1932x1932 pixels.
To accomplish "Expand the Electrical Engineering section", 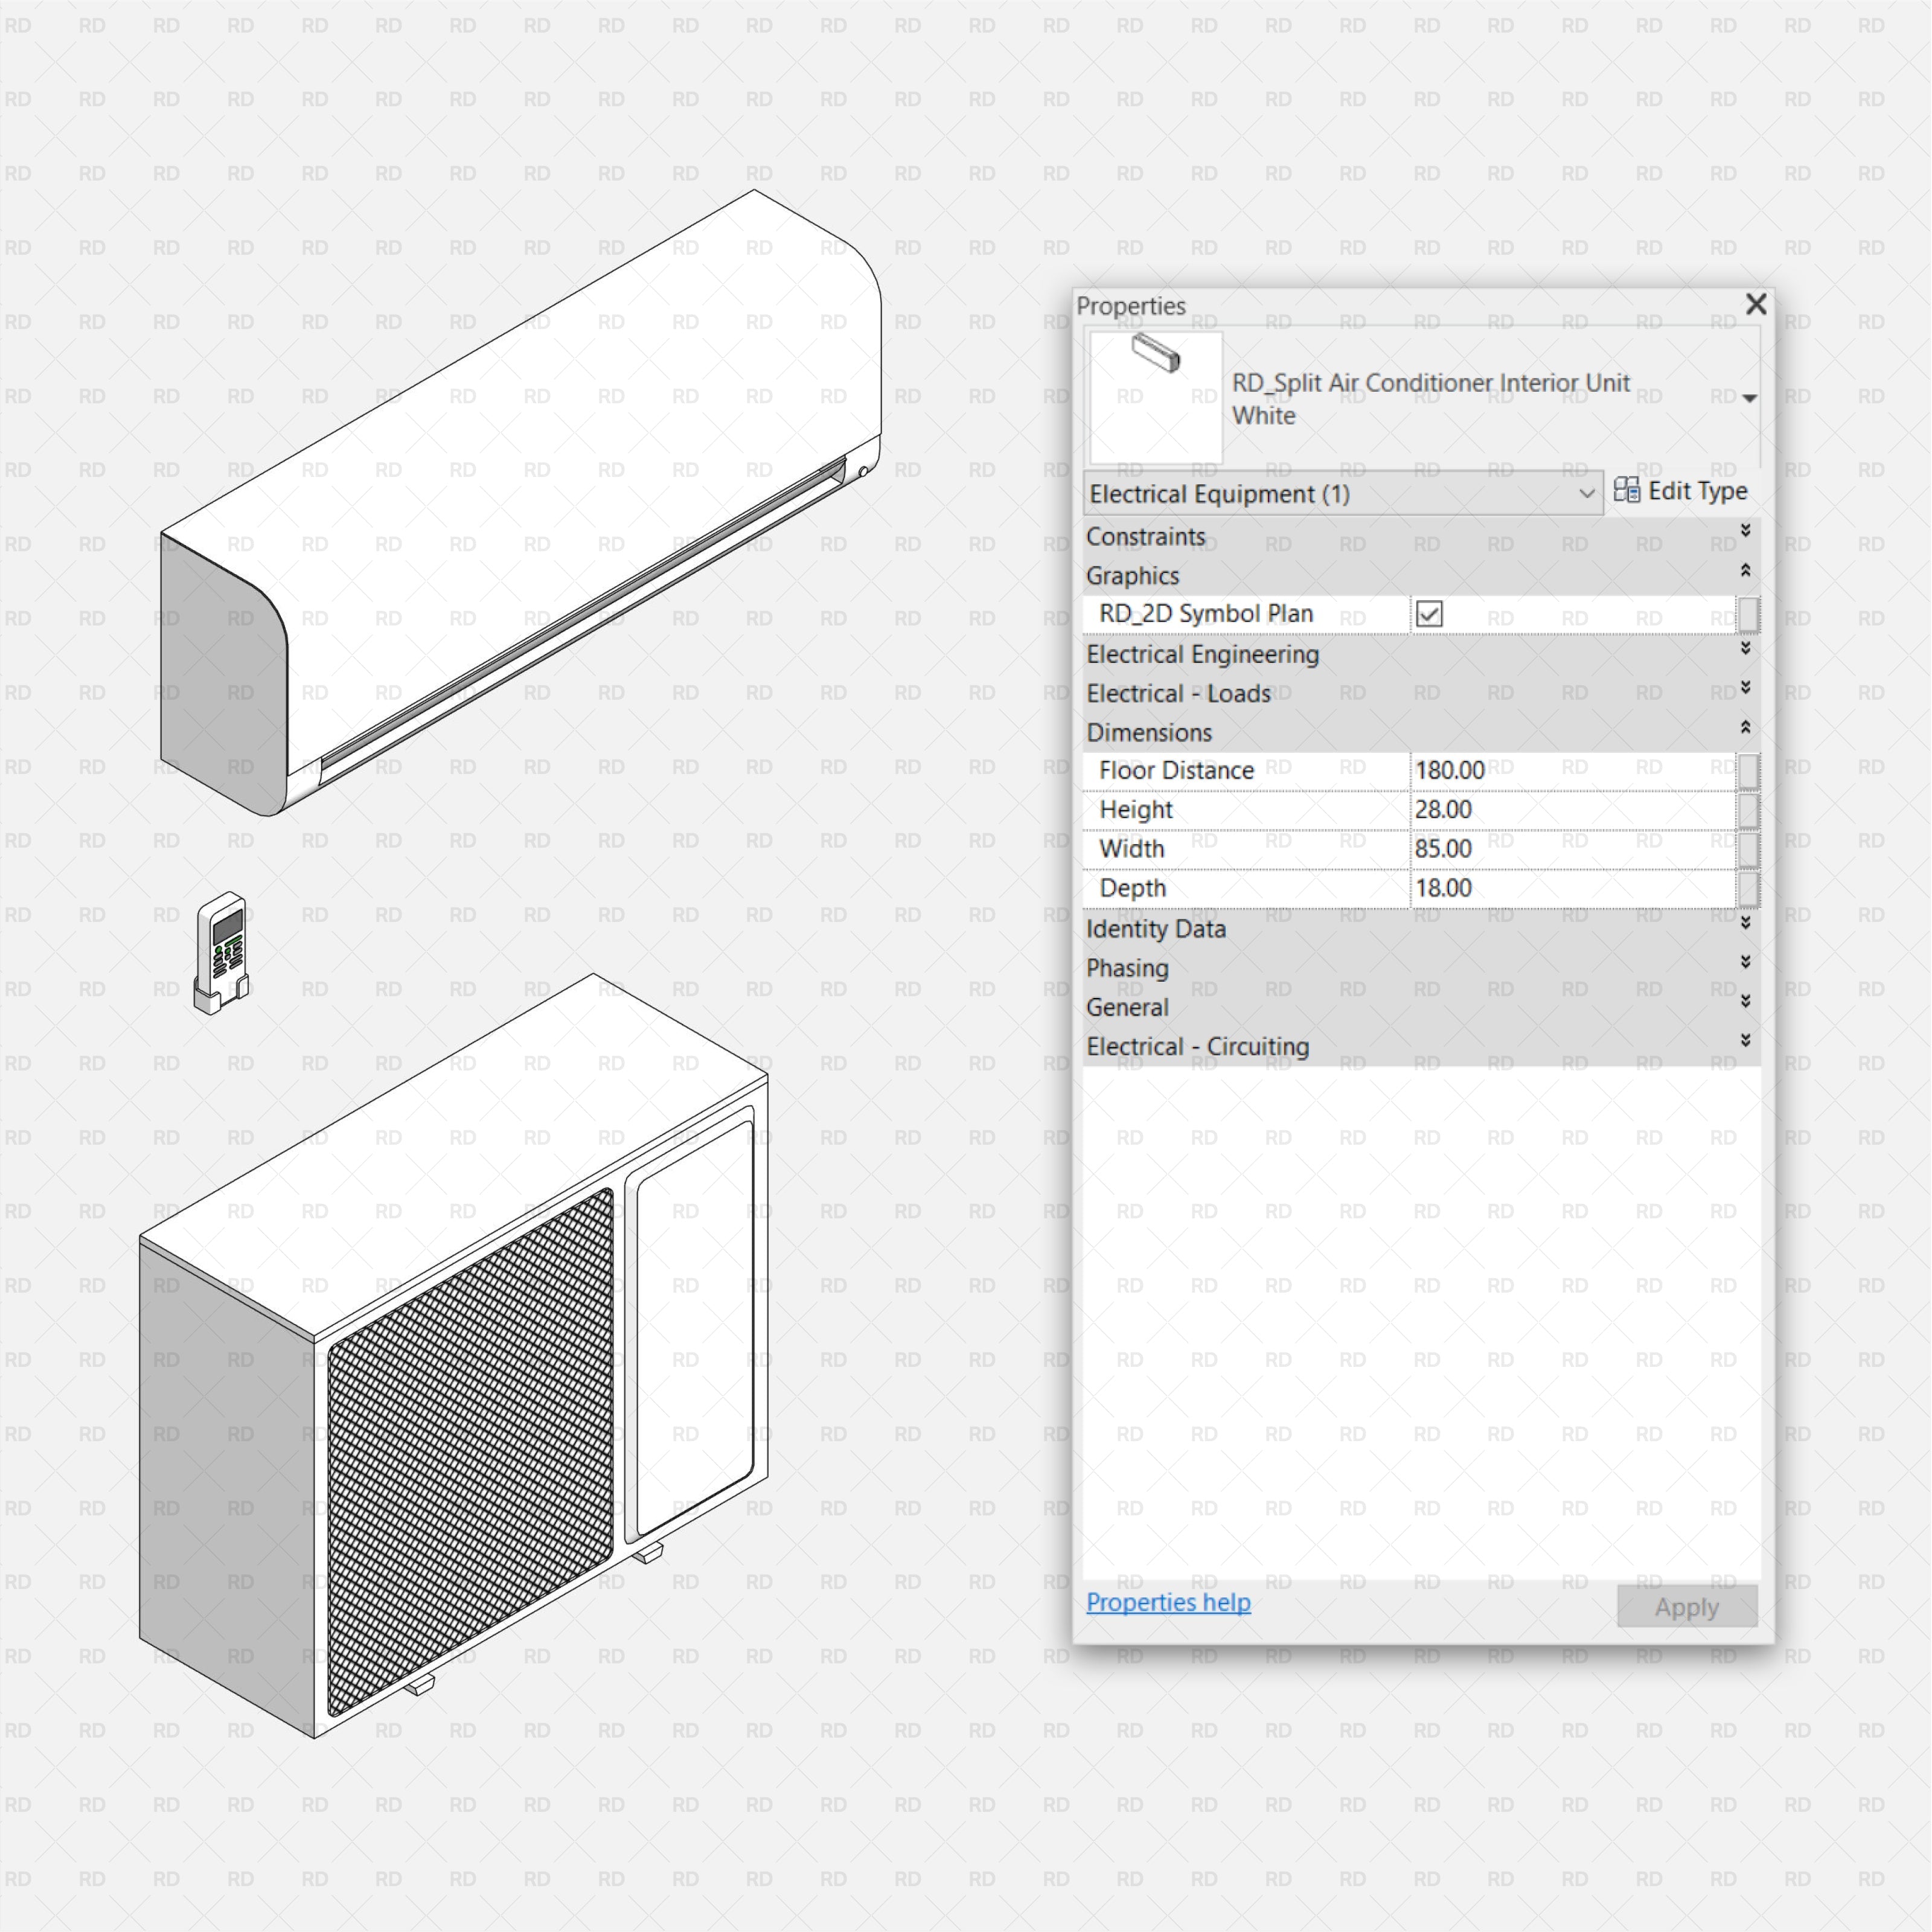I will (x=1745, y=648).
